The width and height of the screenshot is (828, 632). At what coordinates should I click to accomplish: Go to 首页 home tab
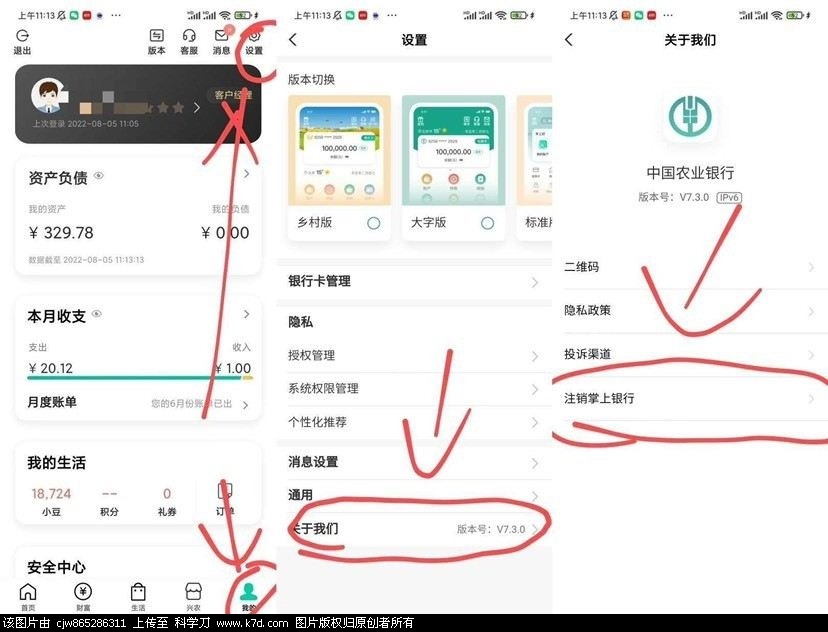tap(28, 597)
